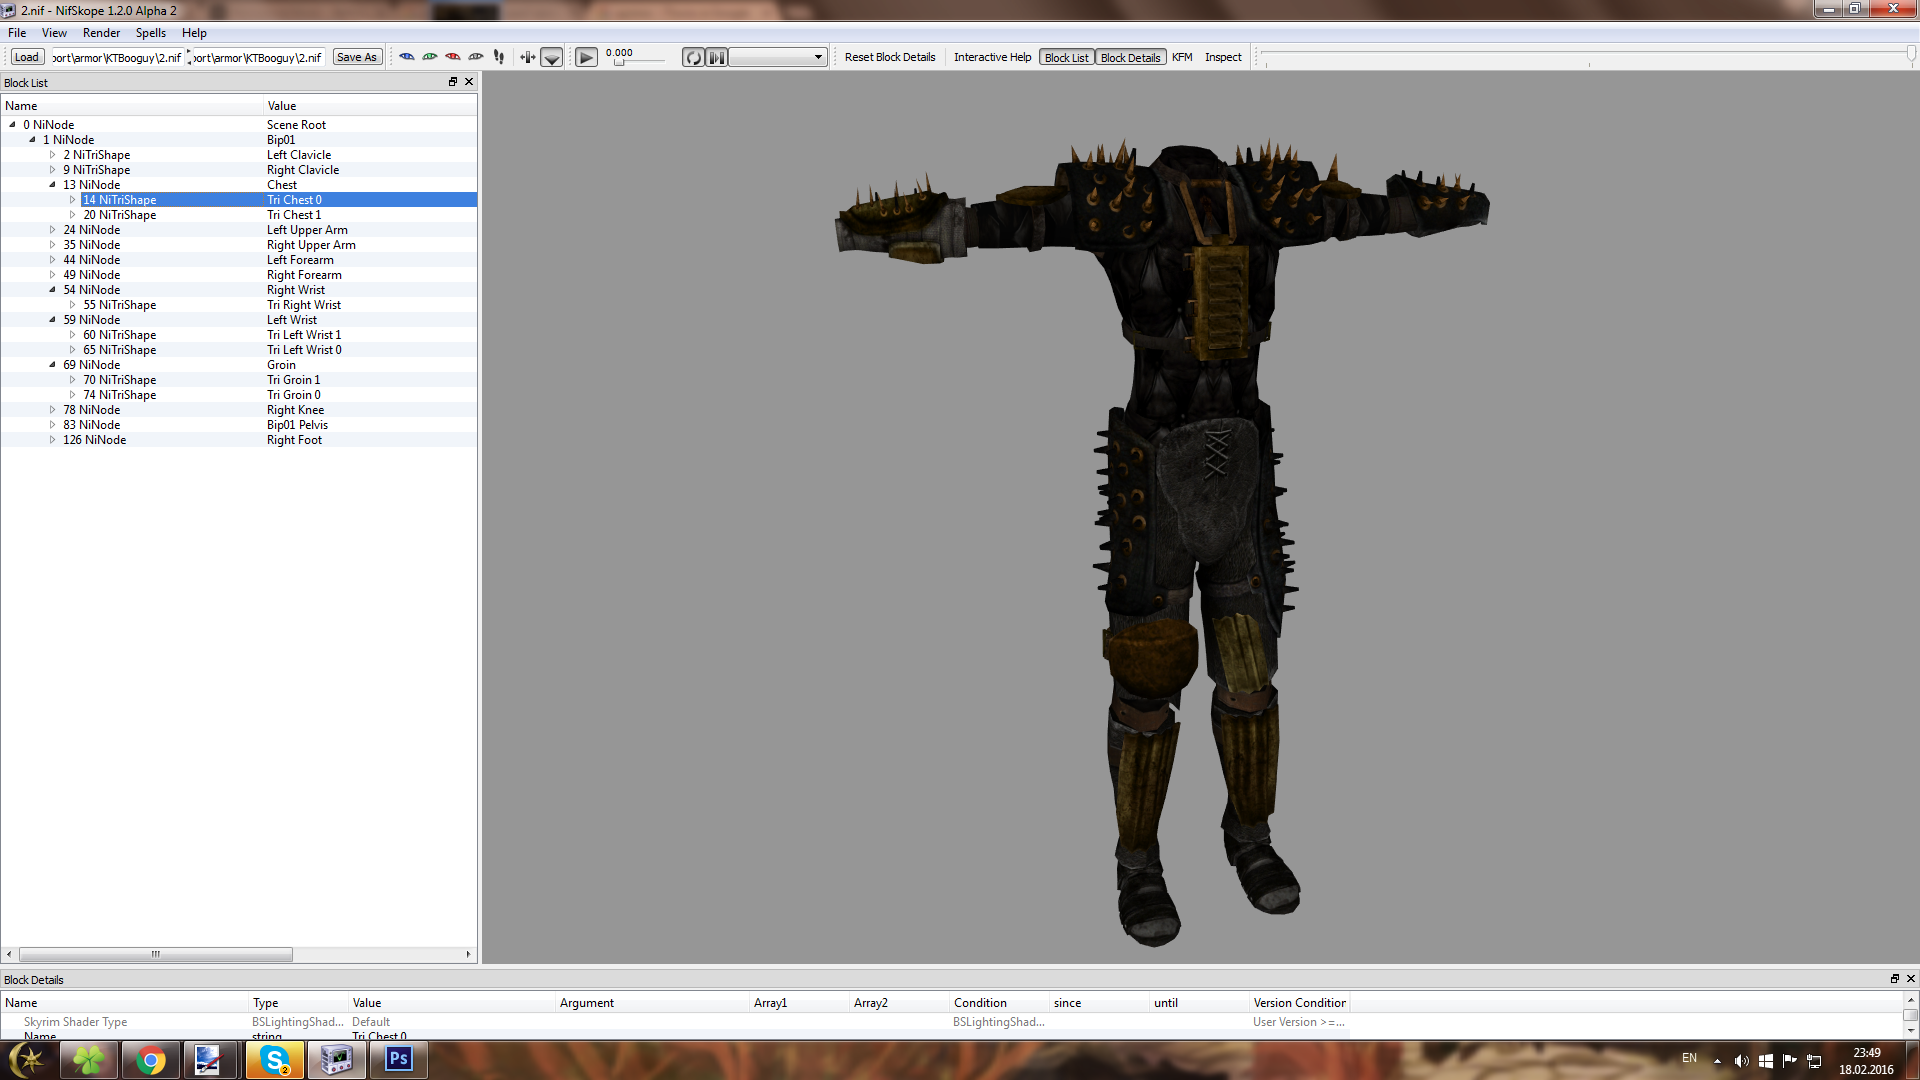Expand 24 NiNode Left Upper Arm

[52, 230]
